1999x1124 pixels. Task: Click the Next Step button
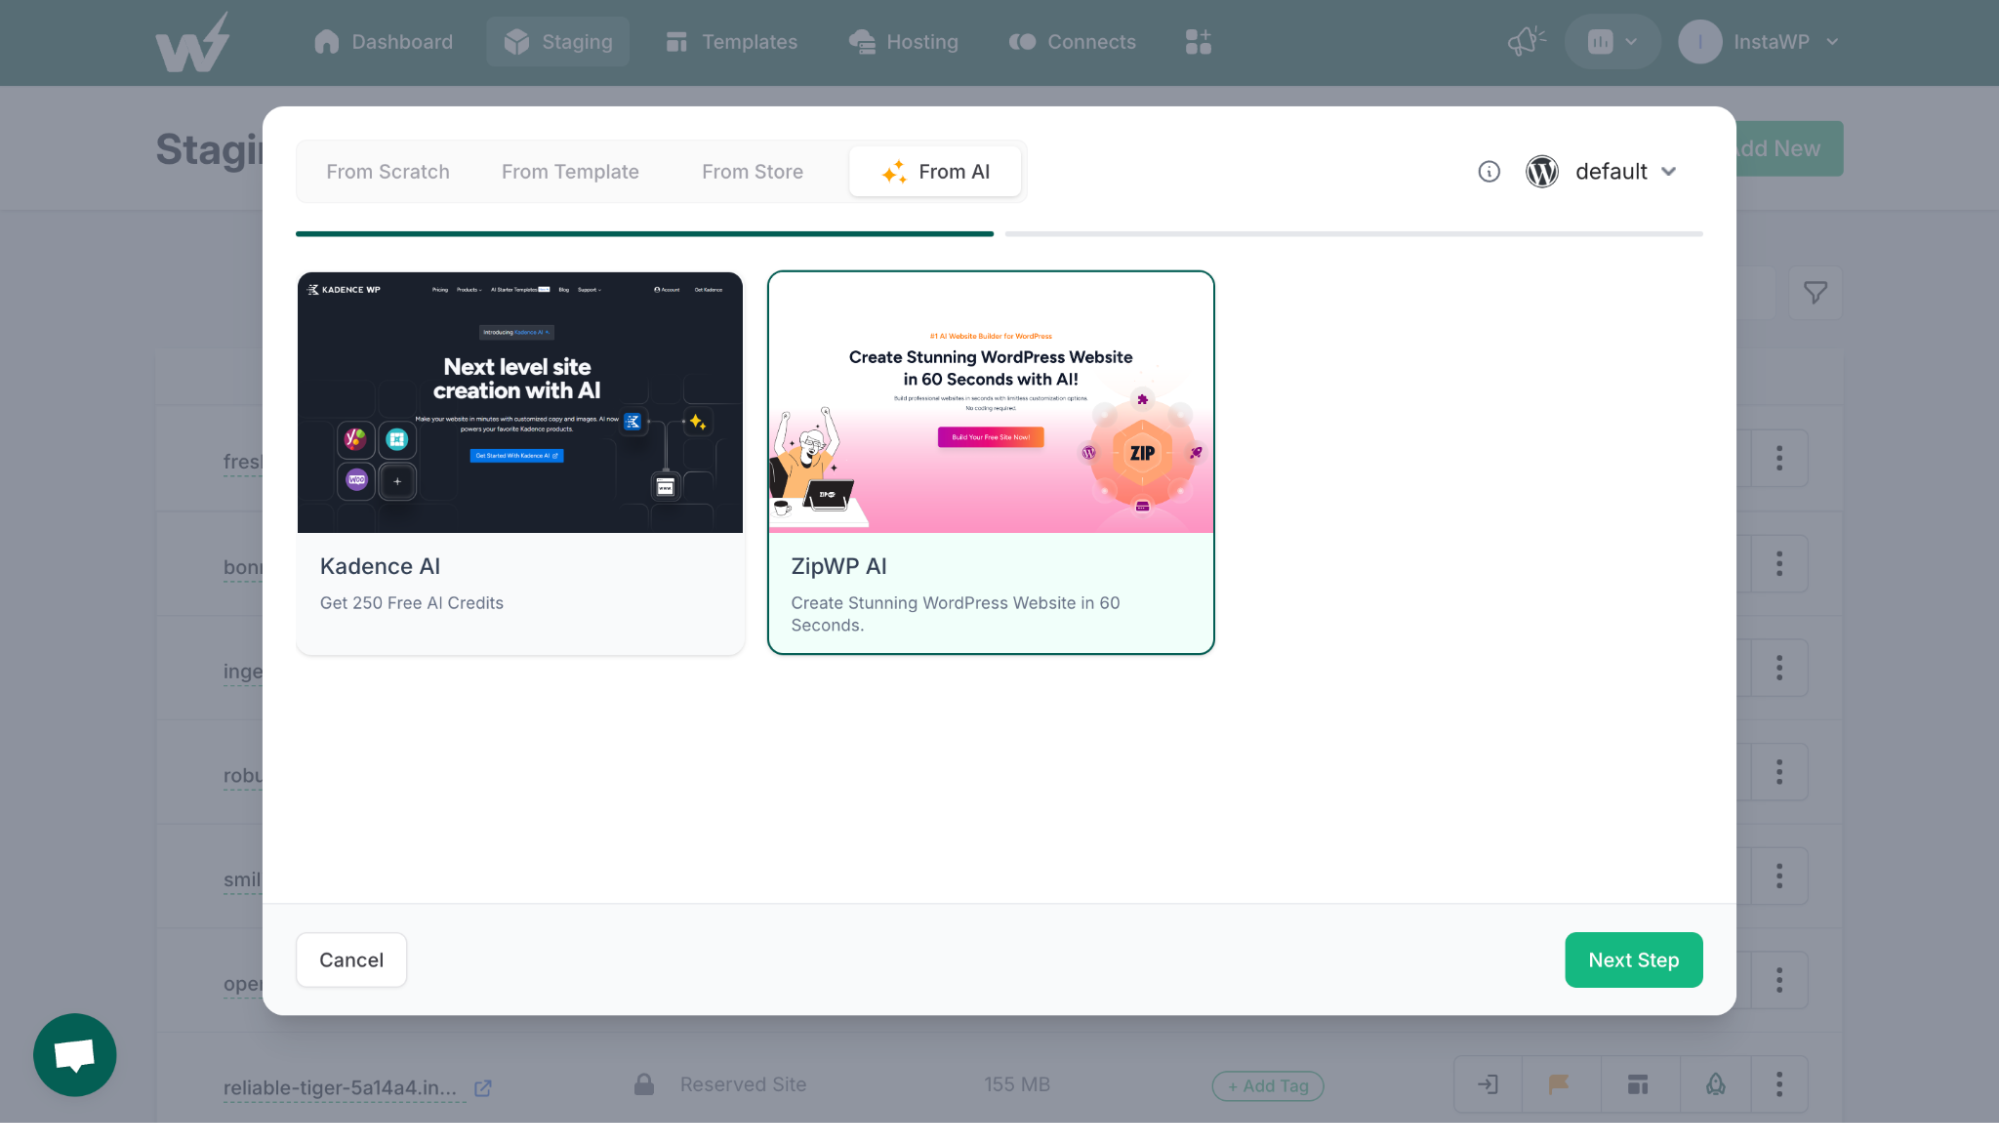click(1633, 960)
